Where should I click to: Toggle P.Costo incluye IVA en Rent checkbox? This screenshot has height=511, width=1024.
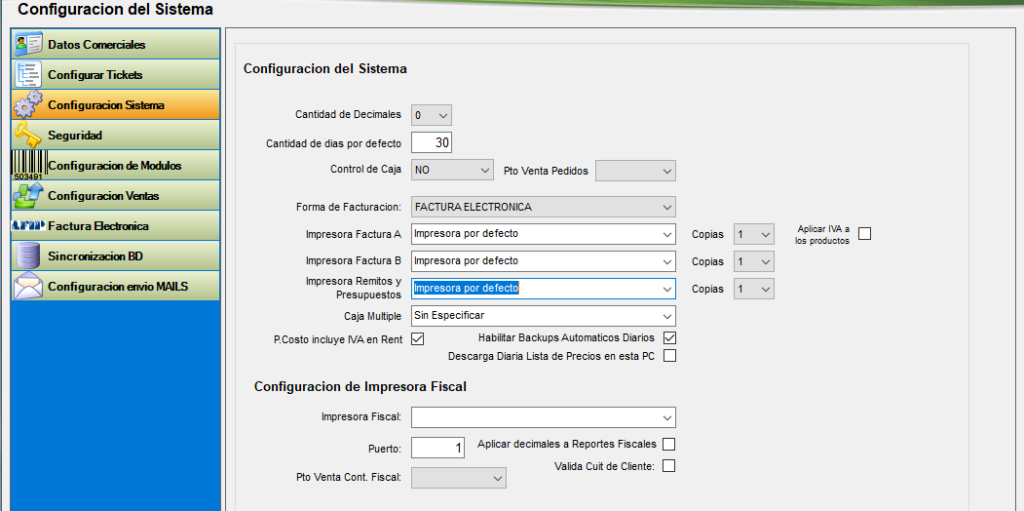418,339
